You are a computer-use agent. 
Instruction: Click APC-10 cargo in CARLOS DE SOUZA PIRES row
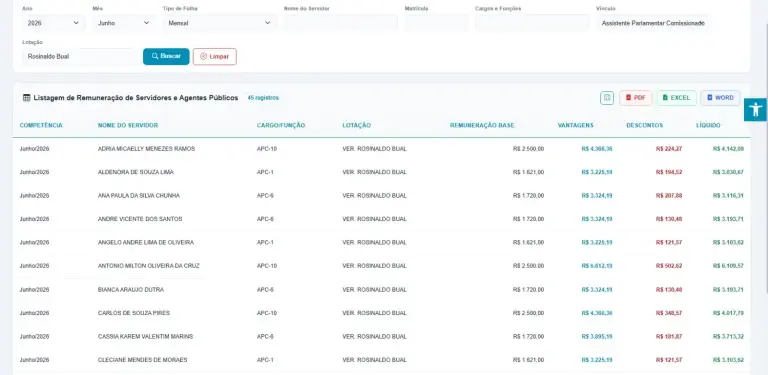[x=267, y=313]
